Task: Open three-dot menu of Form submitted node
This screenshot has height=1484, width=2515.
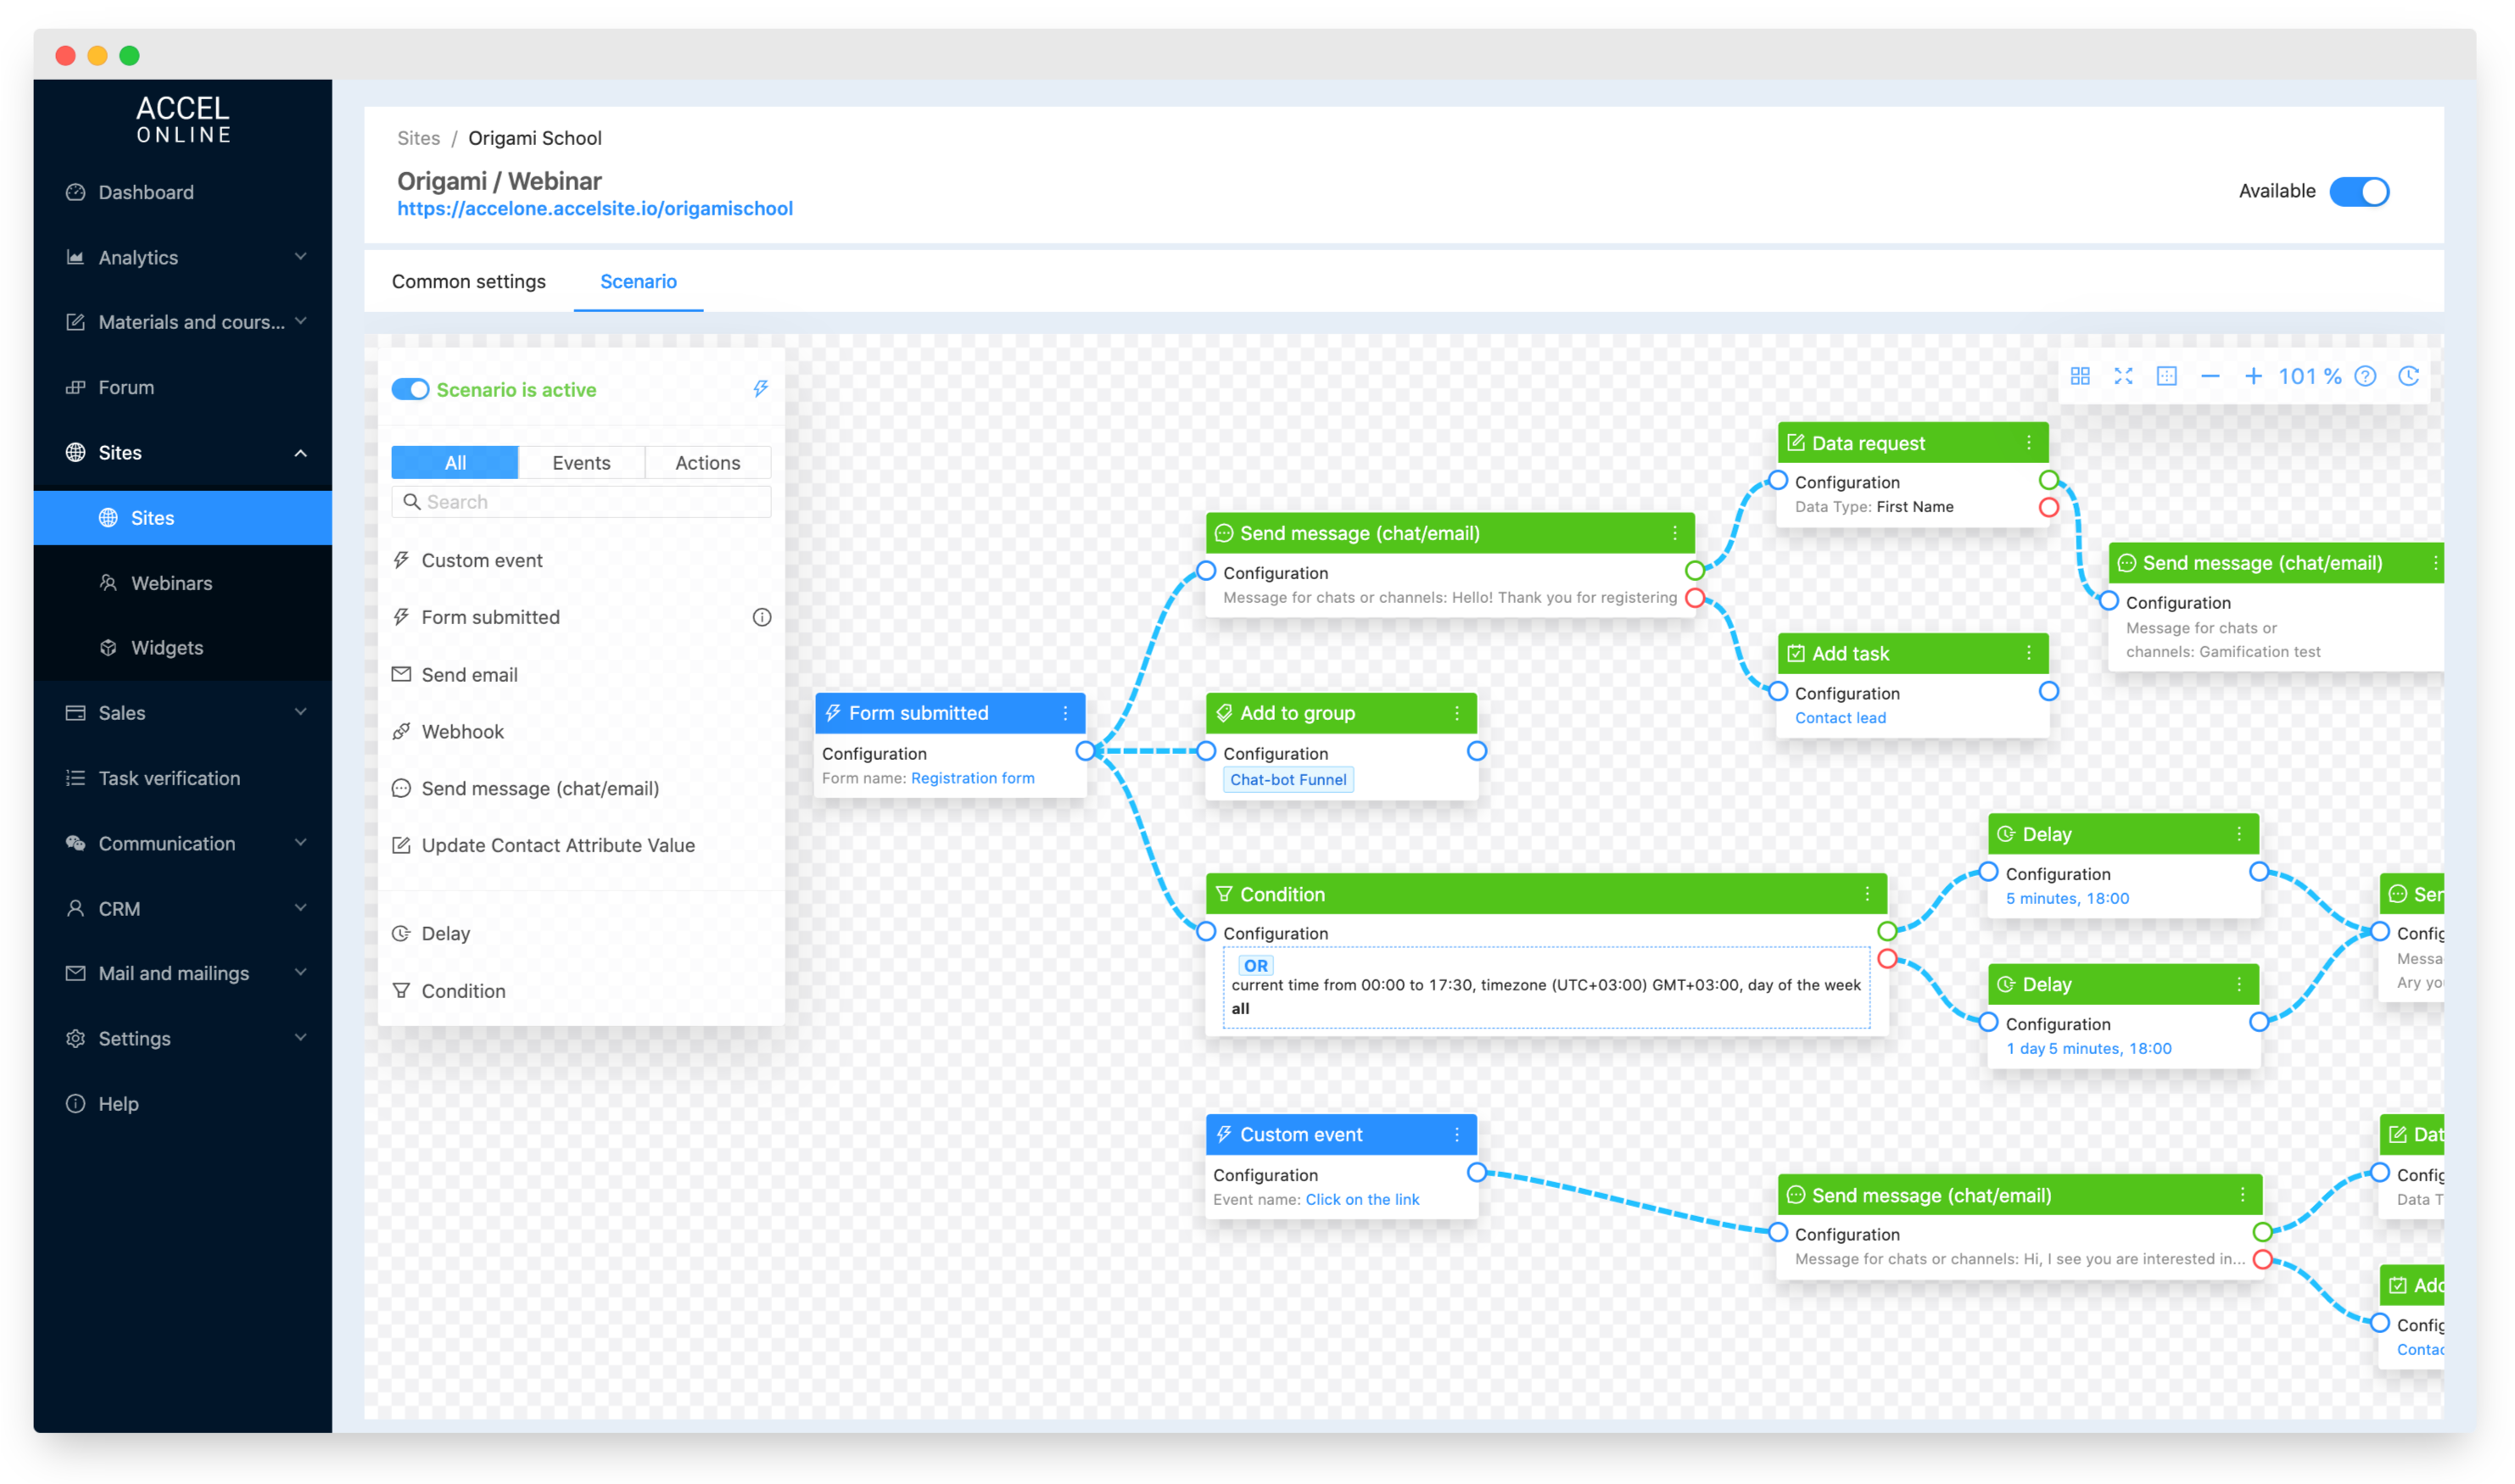Action: pyautogui.click(x=1066, y=714)
